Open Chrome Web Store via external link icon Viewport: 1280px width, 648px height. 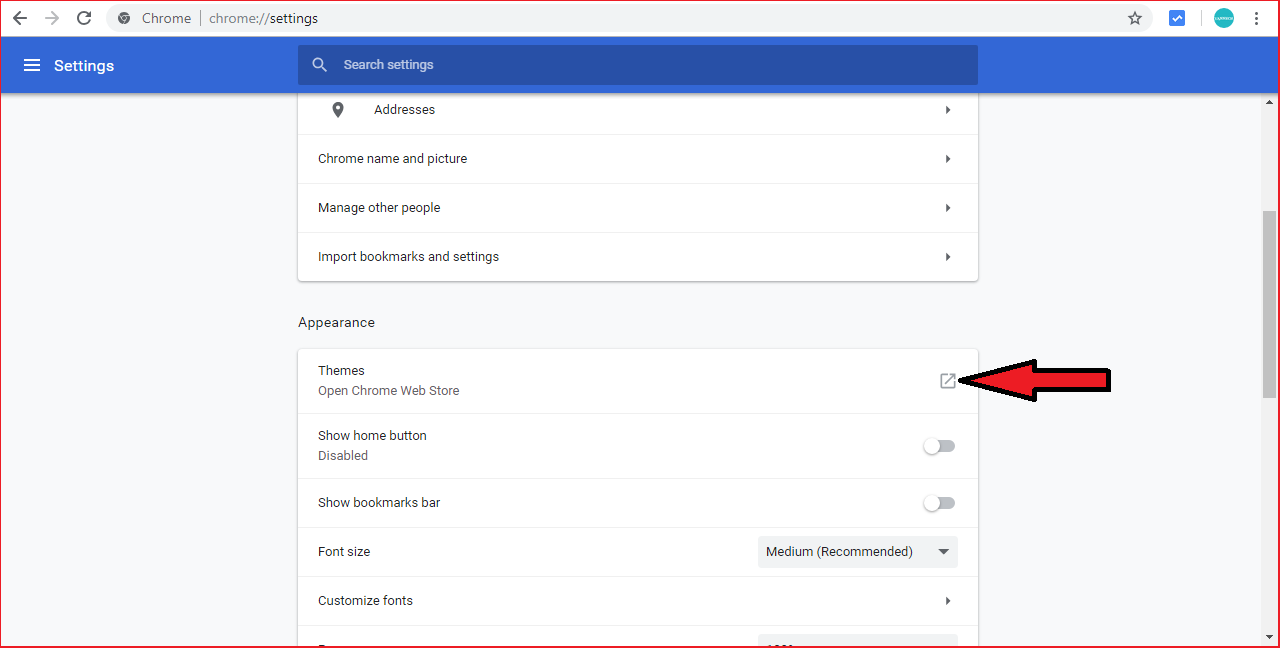pyautogui.click(x=947, y=380)
